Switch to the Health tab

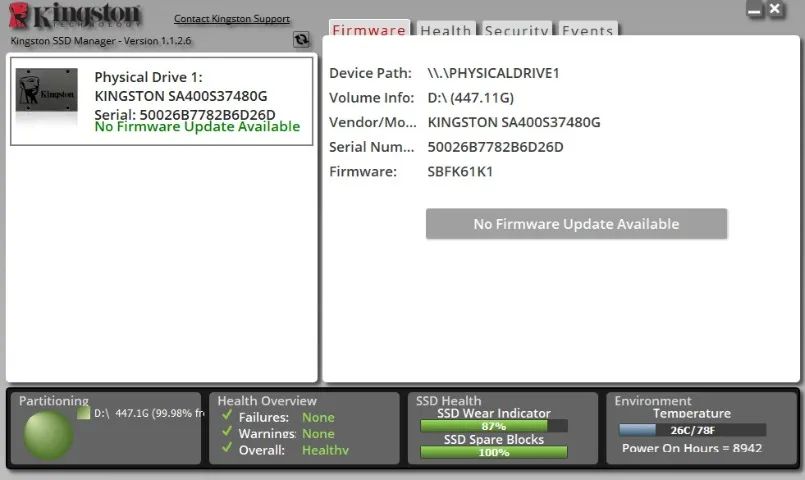click(446, 29)
